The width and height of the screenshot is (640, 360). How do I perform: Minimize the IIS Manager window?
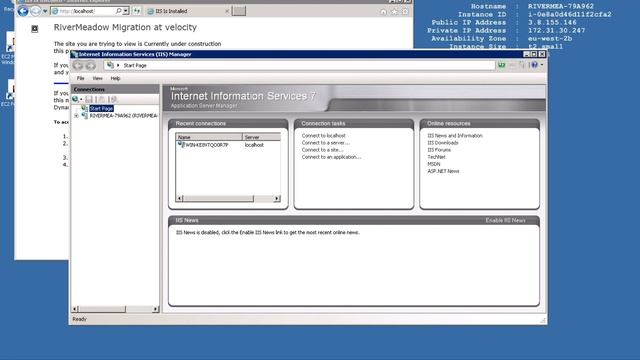(x=527, y=54)
